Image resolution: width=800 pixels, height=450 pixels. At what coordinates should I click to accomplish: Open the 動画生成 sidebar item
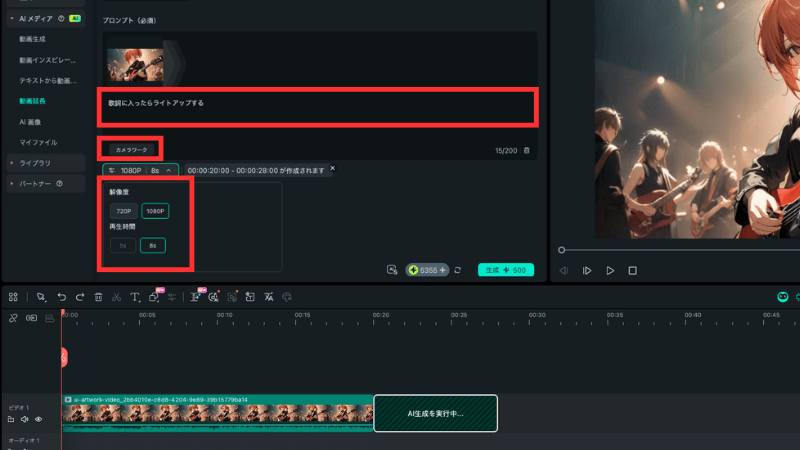pos(33,39)
